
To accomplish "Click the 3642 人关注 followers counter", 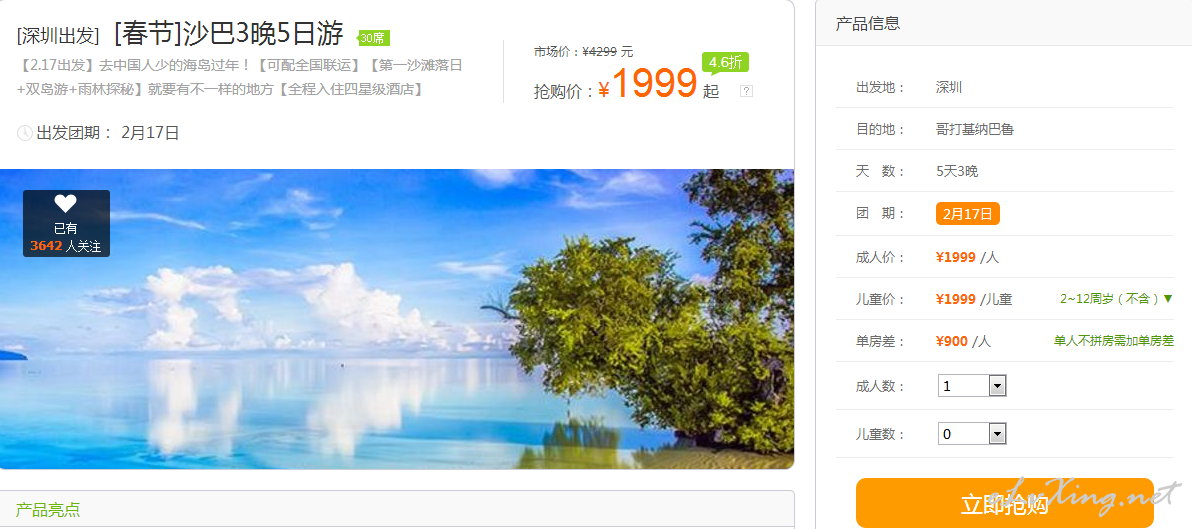I will pyautogui.click(x=65, y=246).
